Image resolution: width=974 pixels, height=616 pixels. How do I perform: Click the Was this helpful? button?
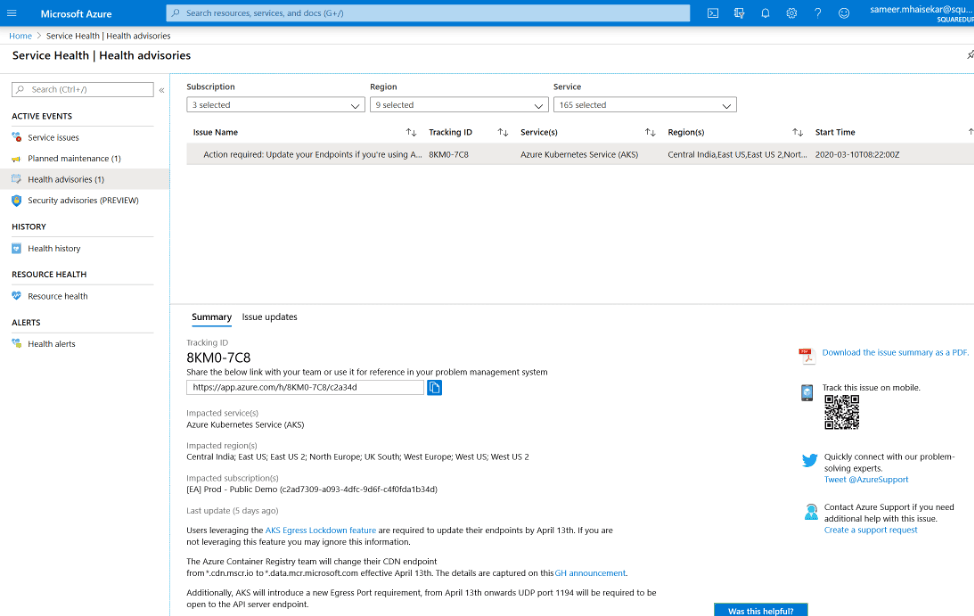[760, 610]
